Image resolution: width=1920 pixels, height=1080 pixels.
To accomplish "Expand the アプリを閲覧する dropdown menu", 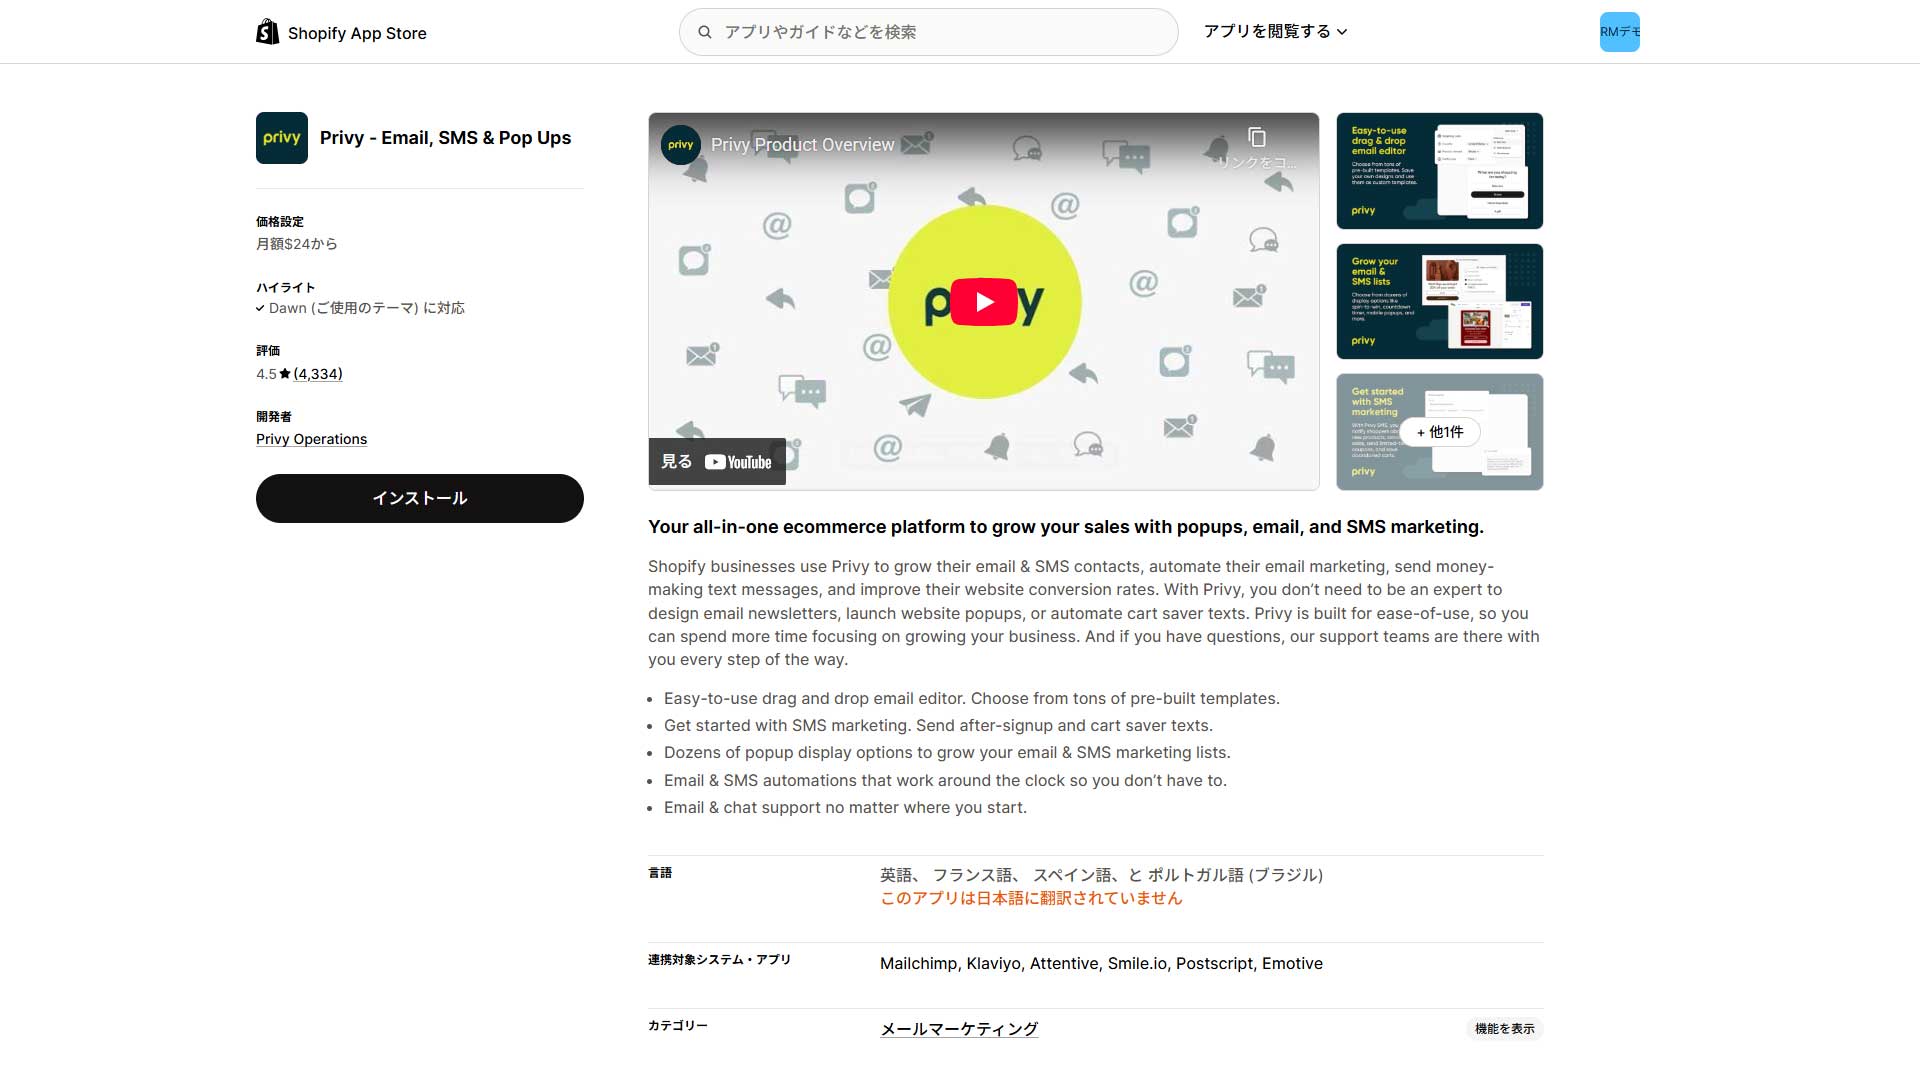I will pos(1275,32).
